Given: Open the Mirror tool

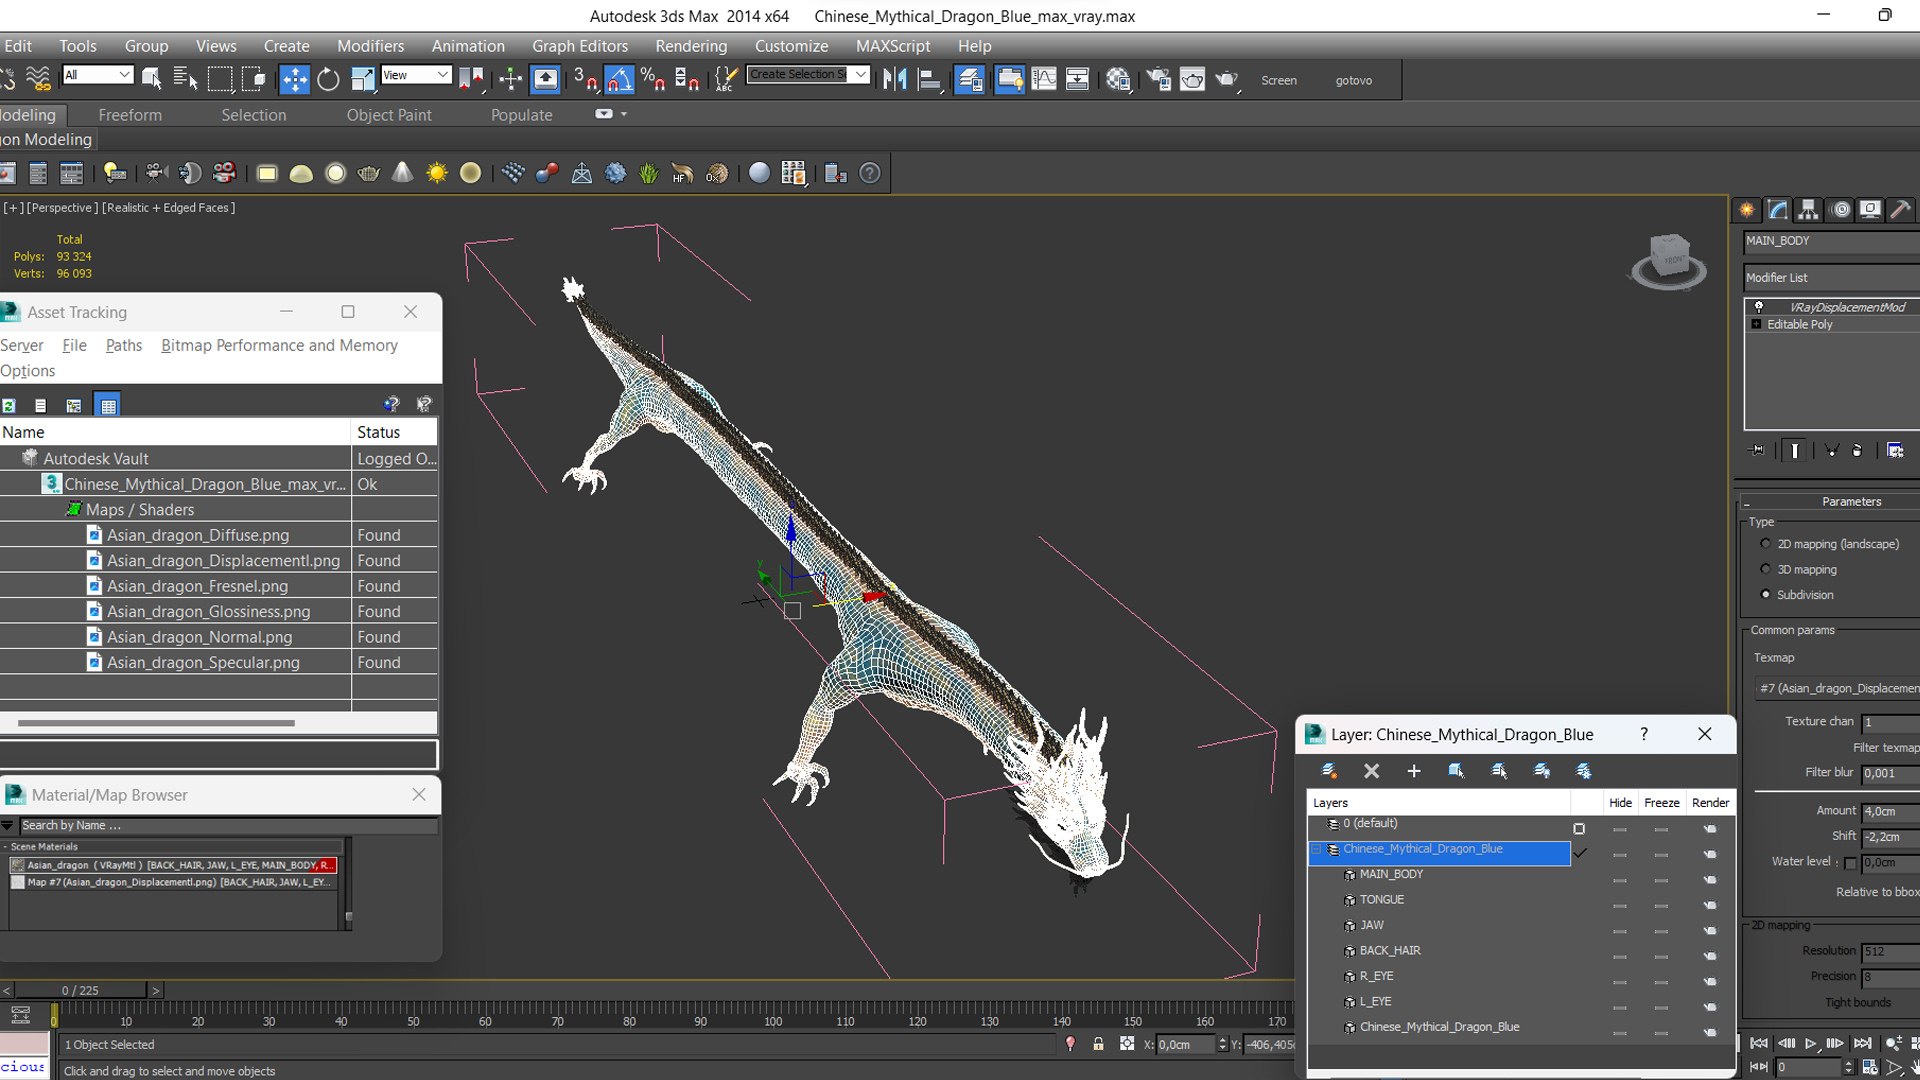Looking at the screenshot, I should click(x=895, y=79).
